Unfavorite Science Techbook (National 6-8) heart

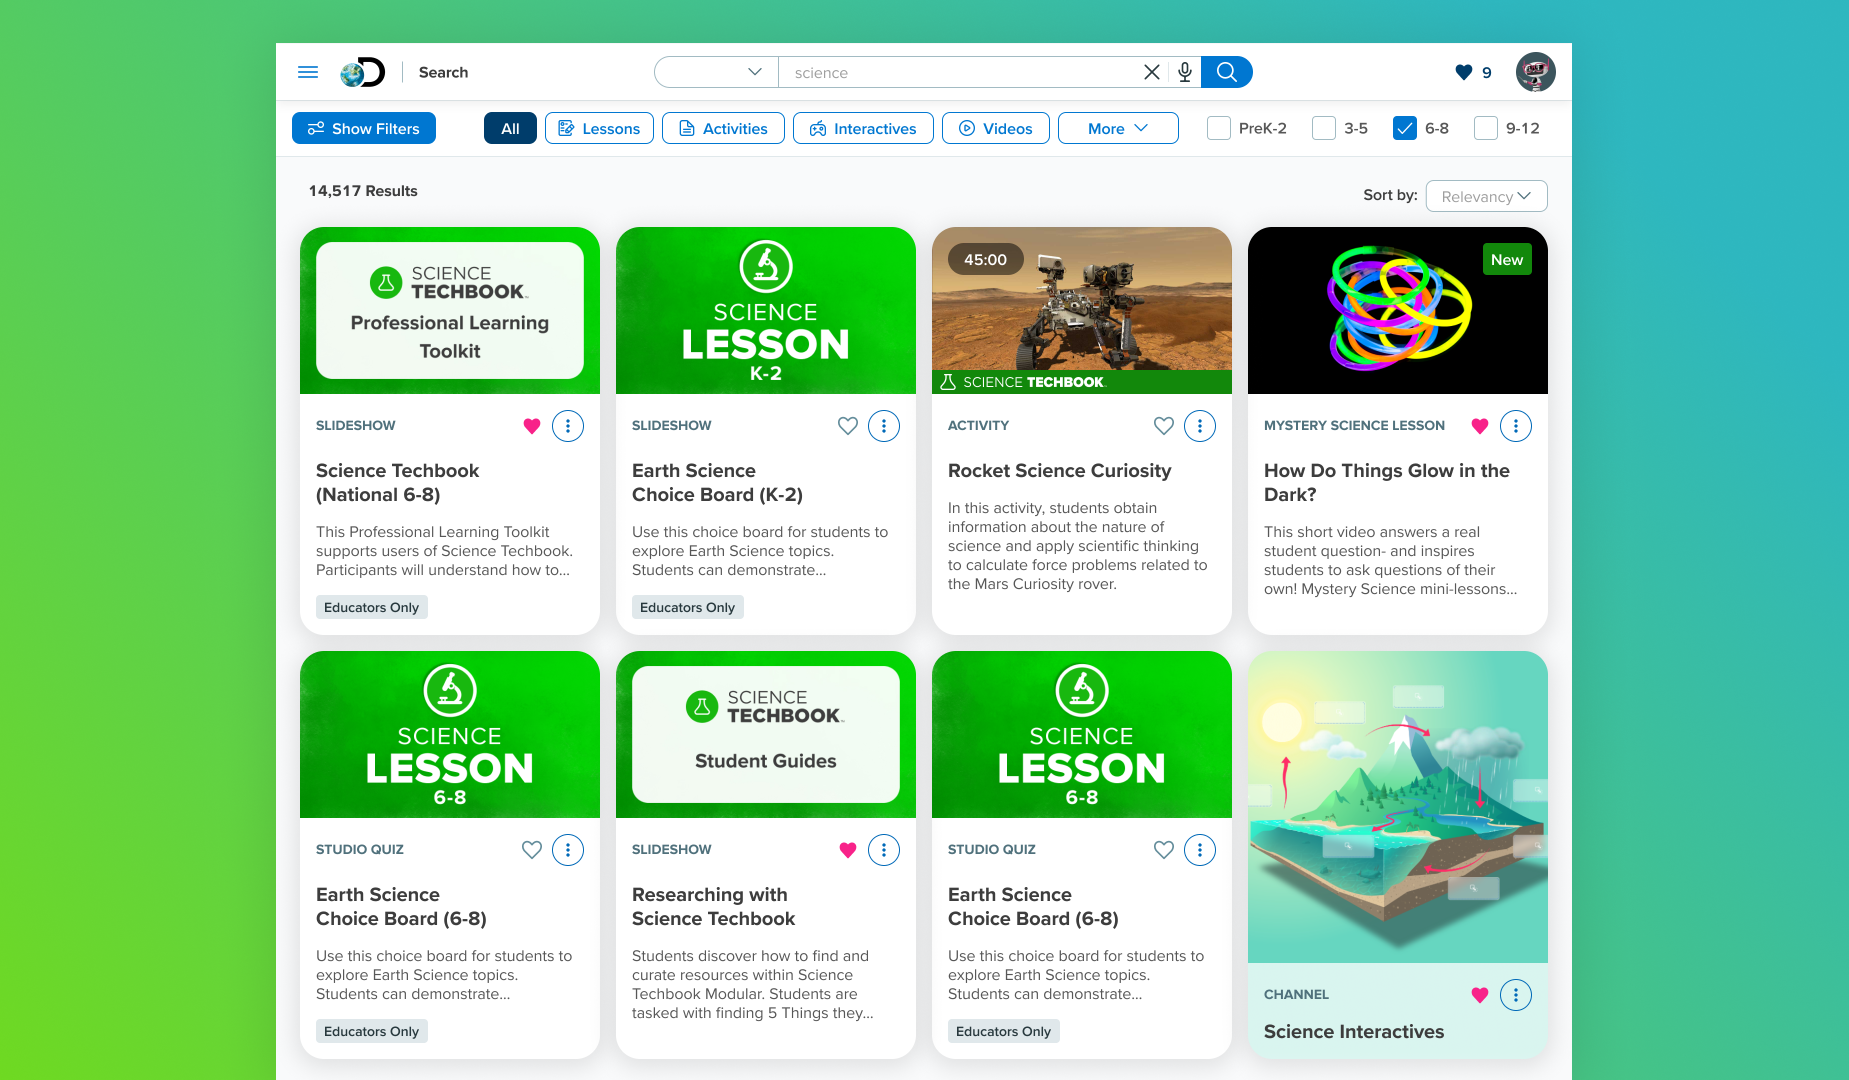coord(532,426)
